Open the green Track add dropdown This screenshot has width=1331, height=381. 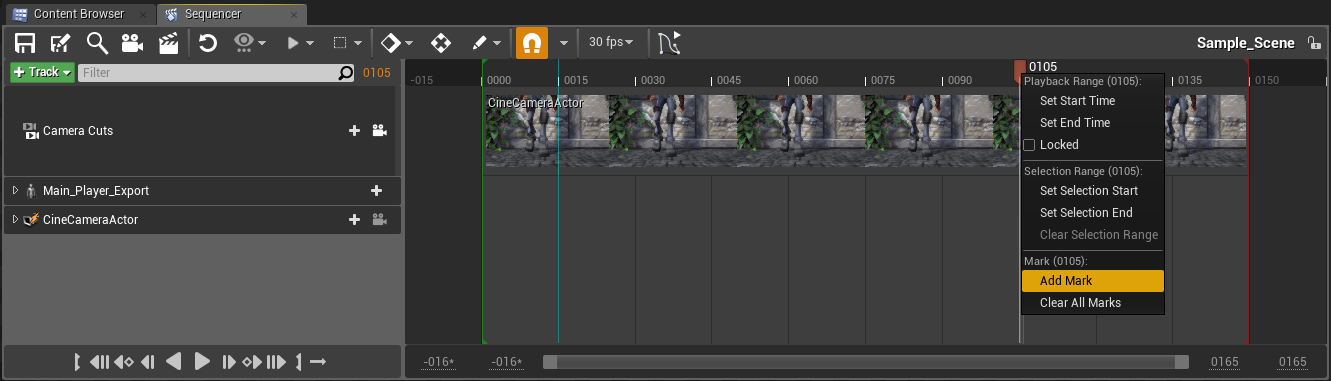coord(42,73)
